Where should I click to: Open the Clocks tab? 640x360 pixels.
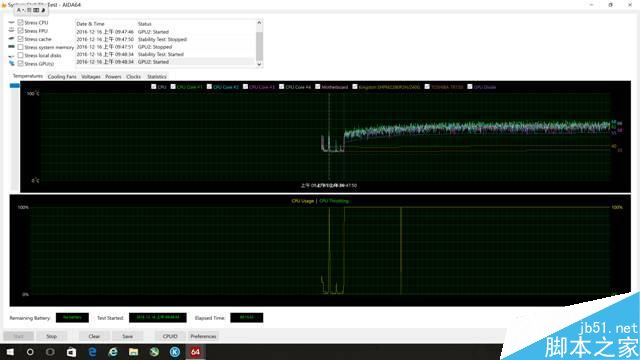coord(133,77)
